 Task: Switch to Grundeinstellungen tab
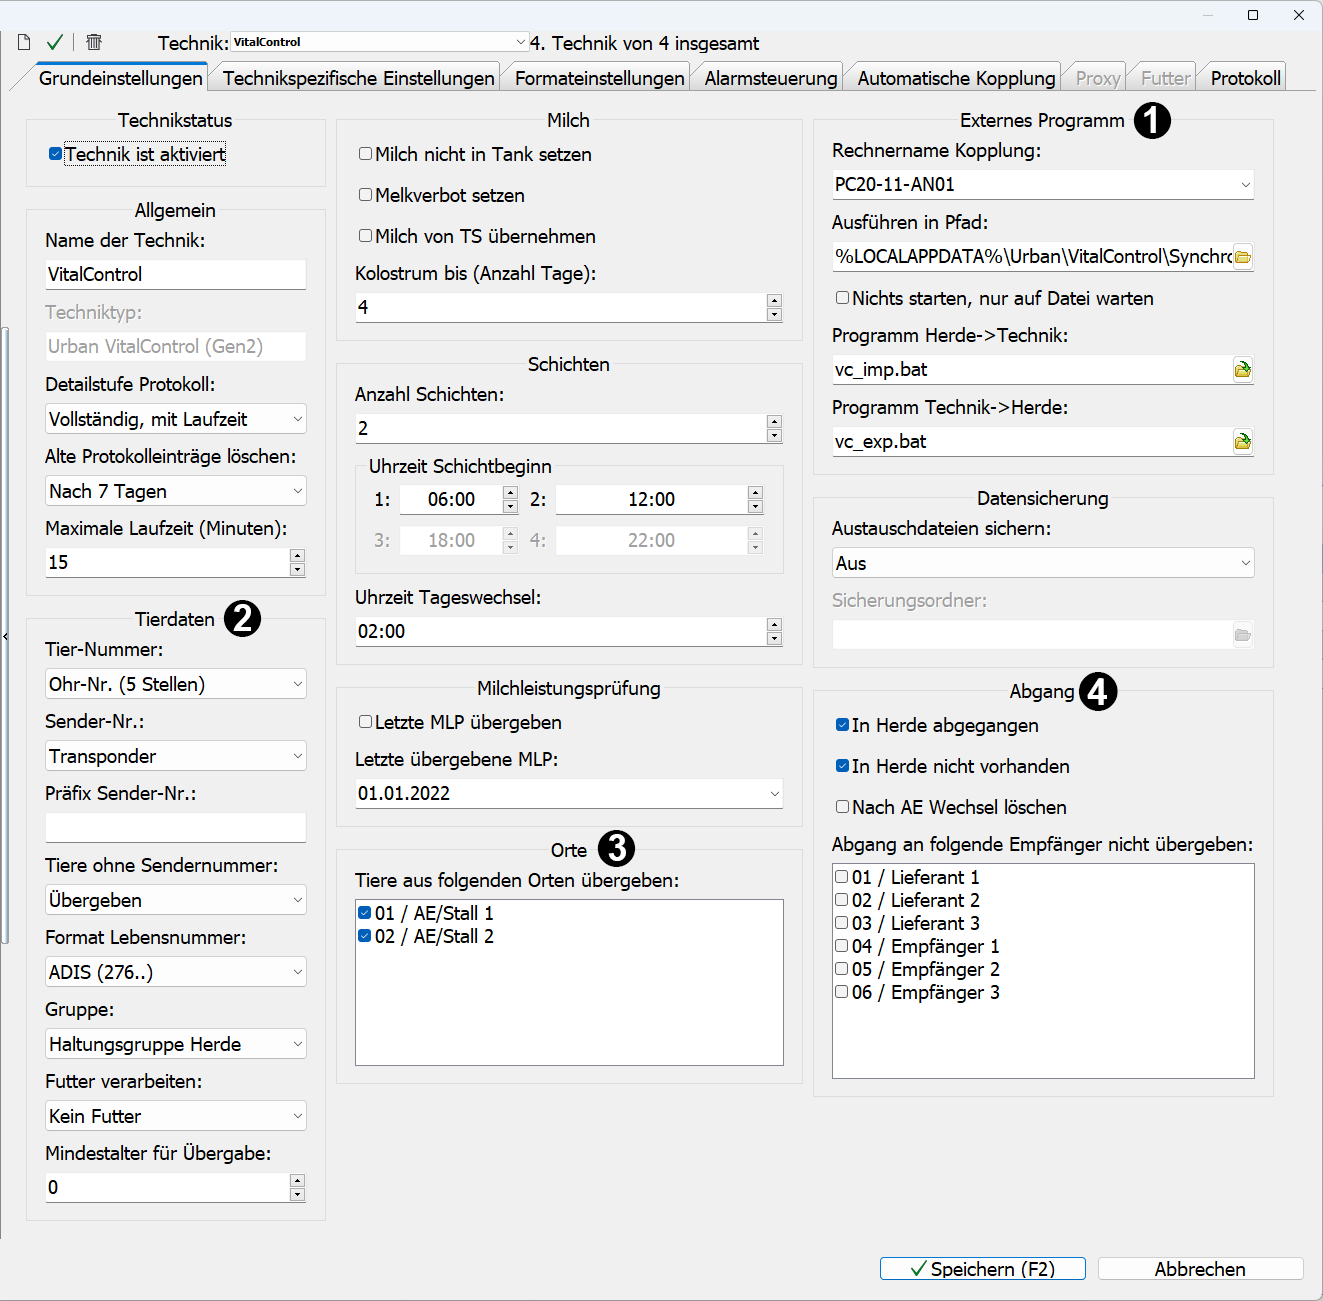click(x=120, y=78)
